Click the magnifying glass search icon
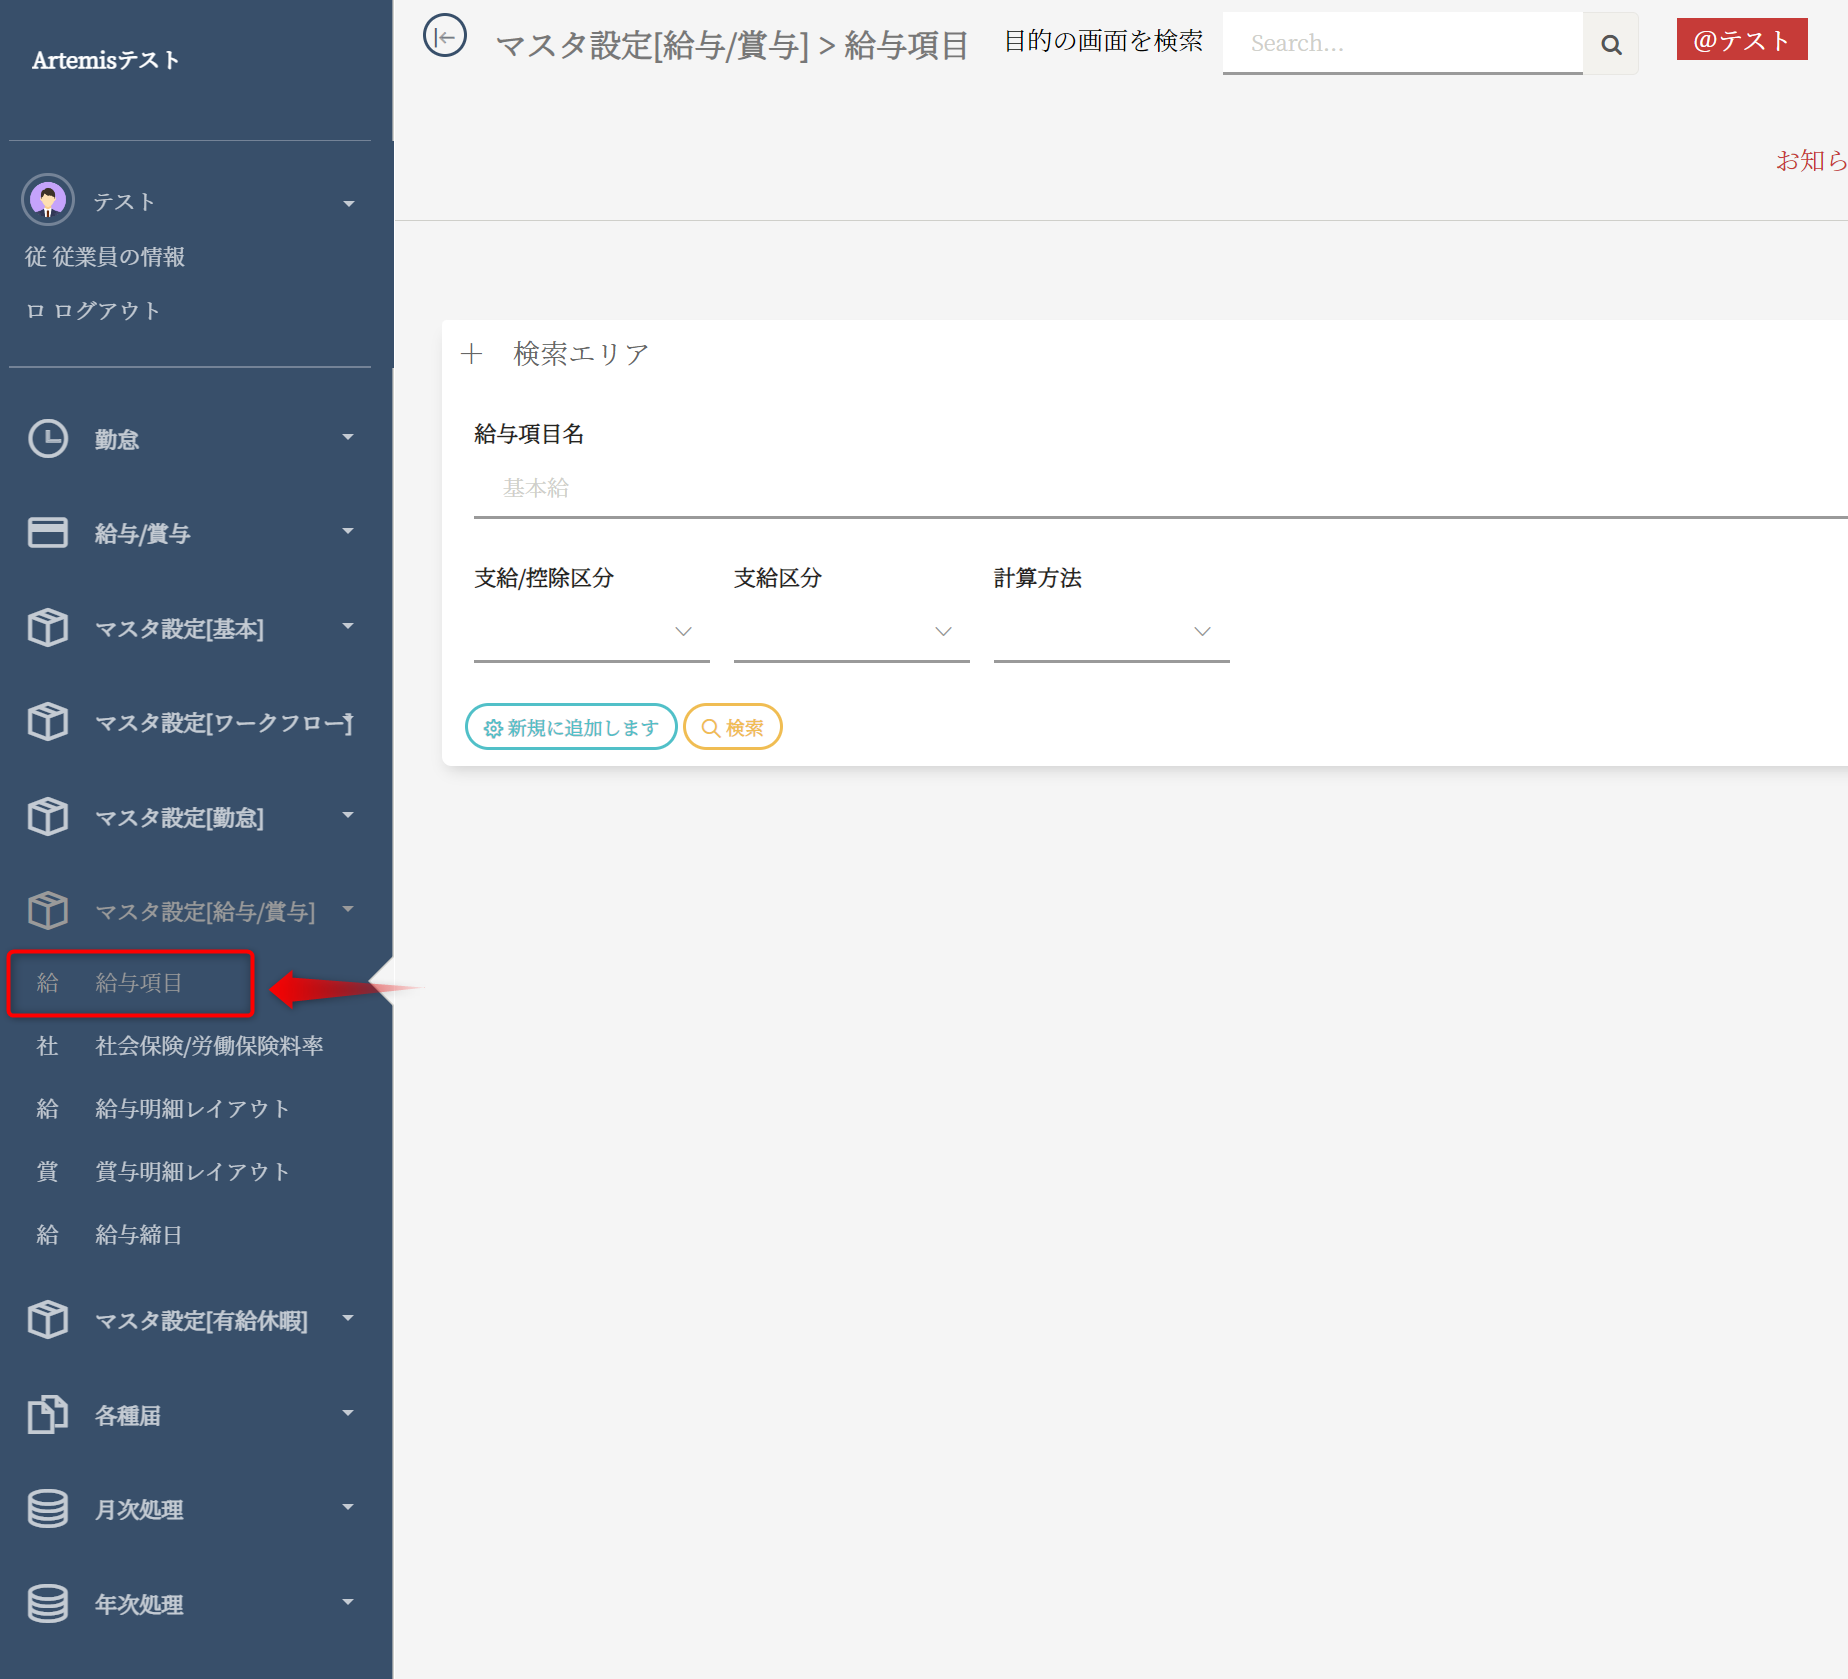Screen dimensions: 1848x1679 click(x=1610, y=44)
